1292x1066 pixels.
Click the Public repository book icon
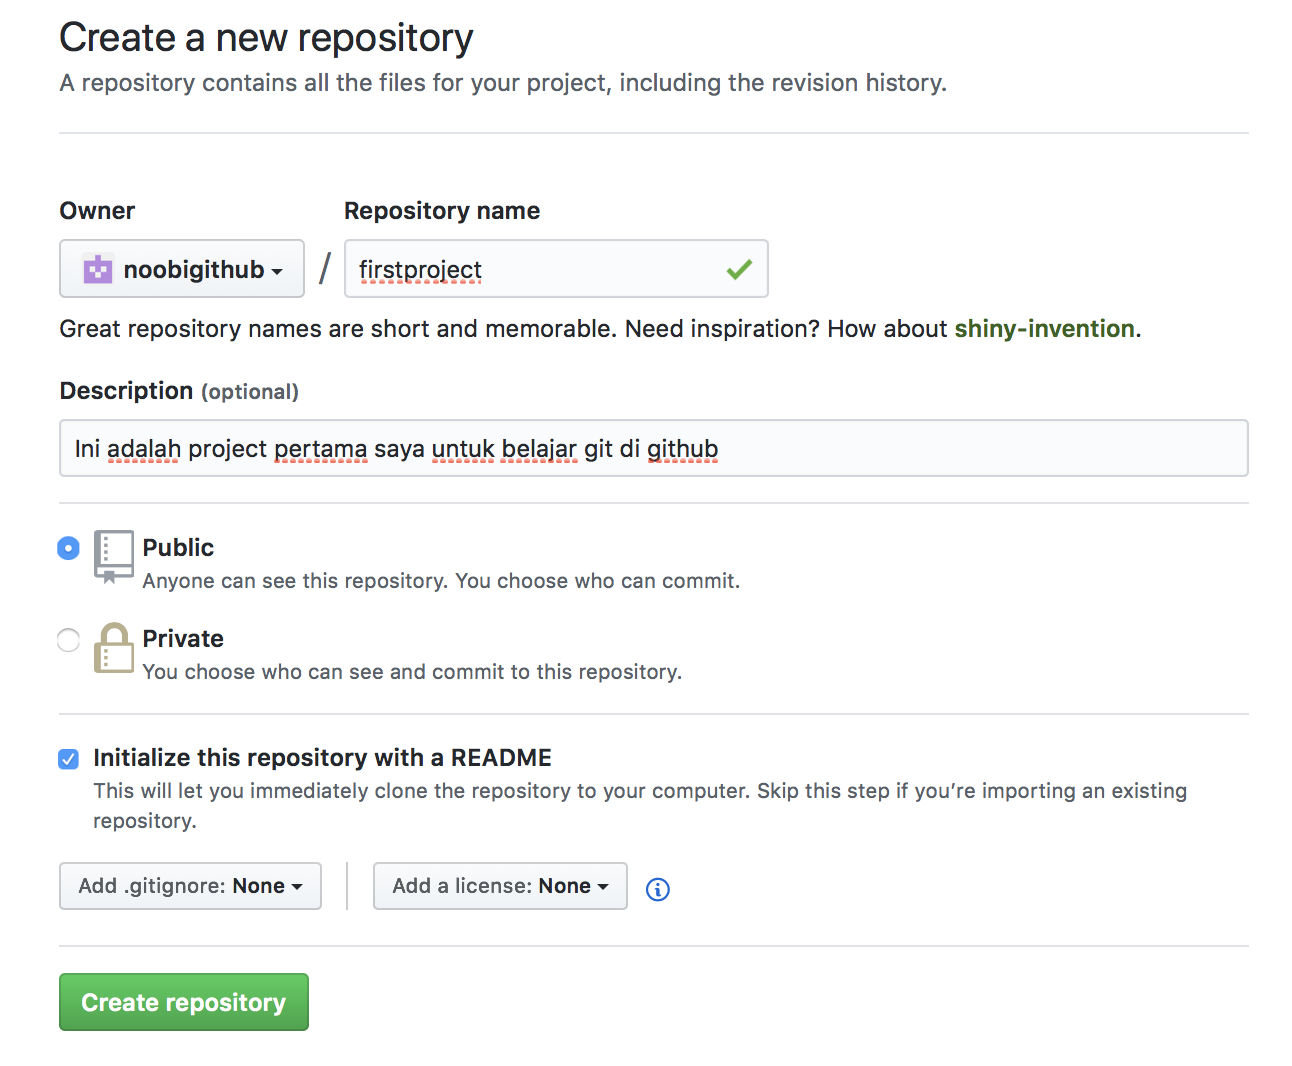point(114,556)
